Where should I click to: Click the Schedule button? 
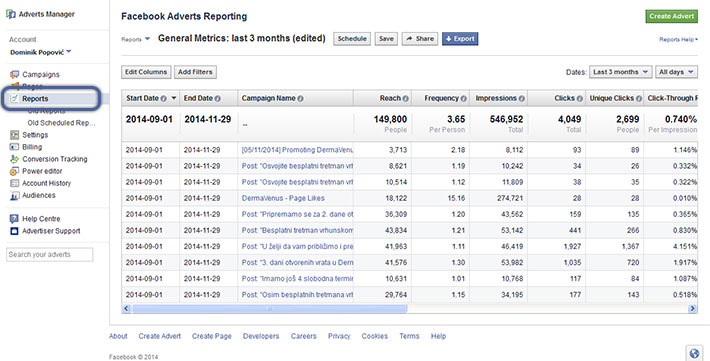[x=352, y=39]
